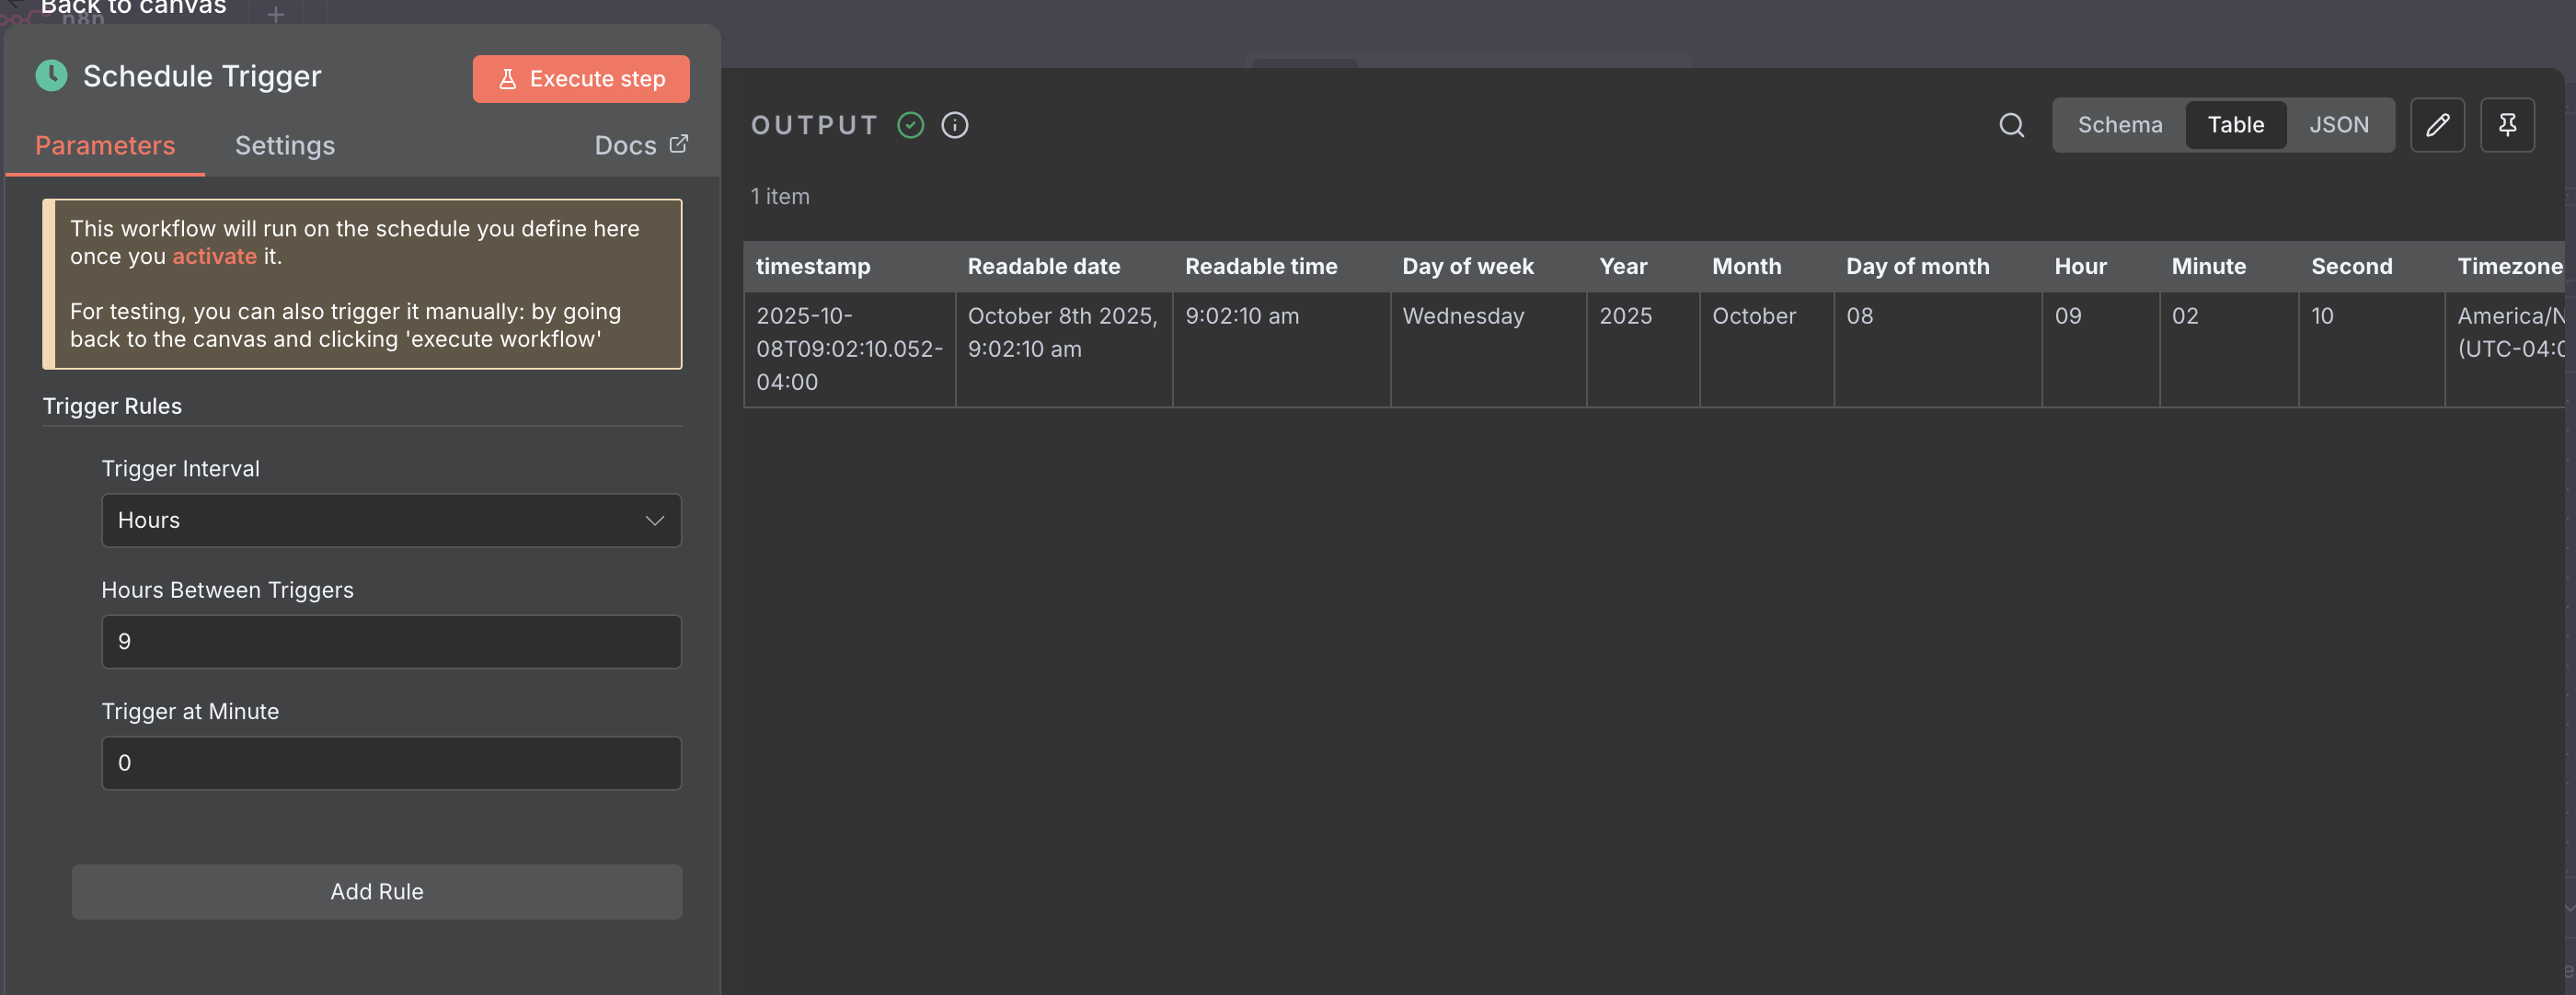Click the activate link in notice
The height and width of the screenshot is (995, 2576).
click(x=214, y=256)
